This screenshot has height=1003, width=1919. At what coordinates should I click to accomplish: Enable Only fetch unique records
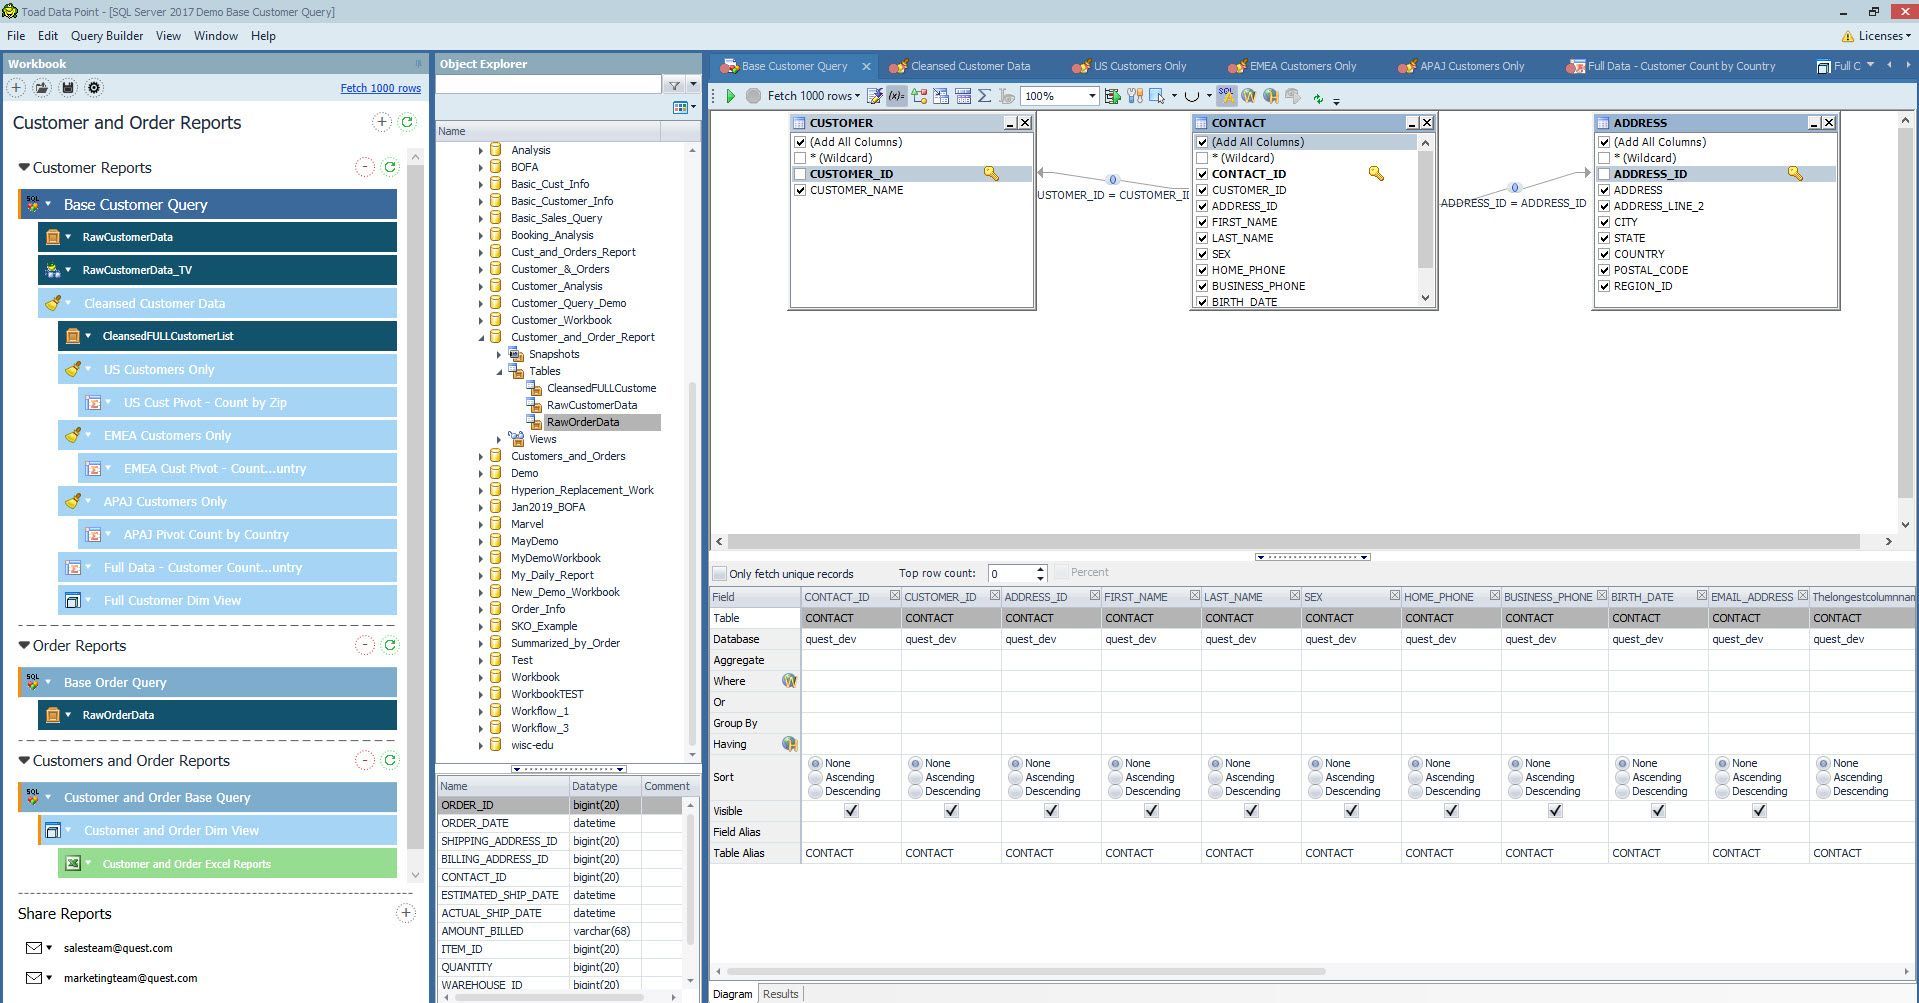click(x=719, y=574)
